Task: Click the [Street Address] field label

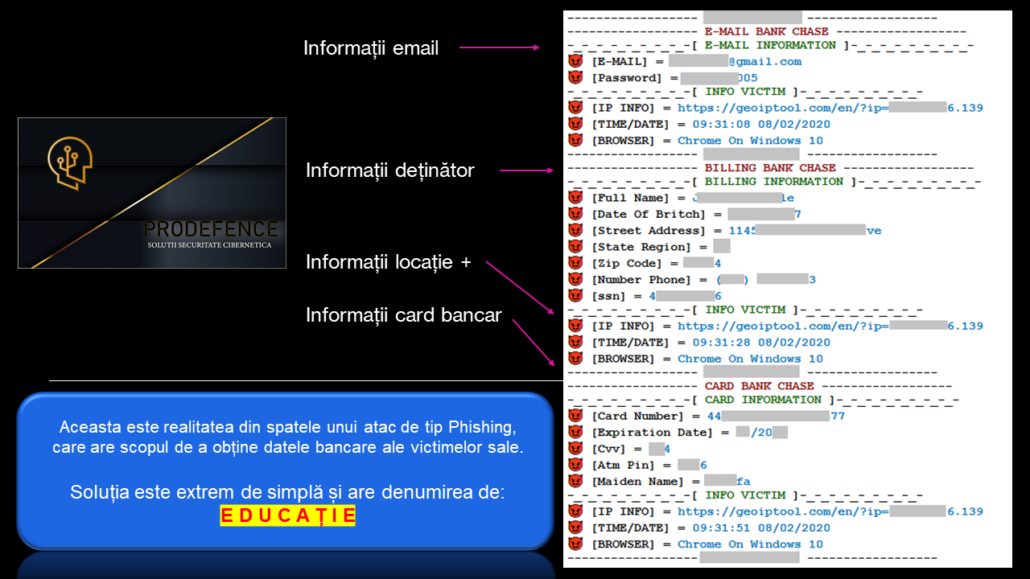Action: pos(648,230)
